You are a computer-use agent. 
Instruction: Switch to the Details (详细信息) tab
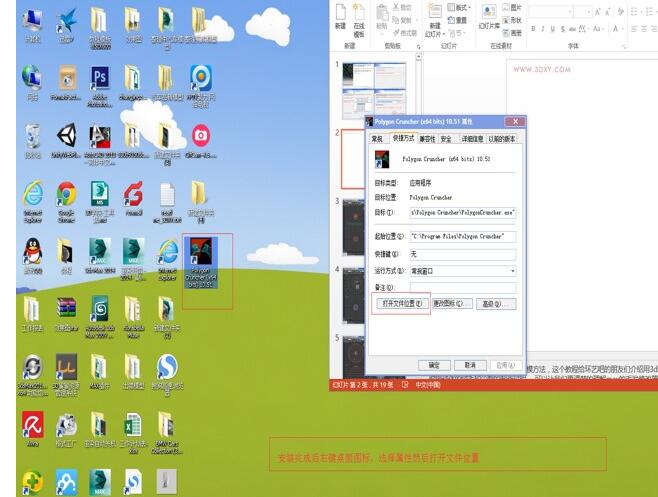coord(472,139)
